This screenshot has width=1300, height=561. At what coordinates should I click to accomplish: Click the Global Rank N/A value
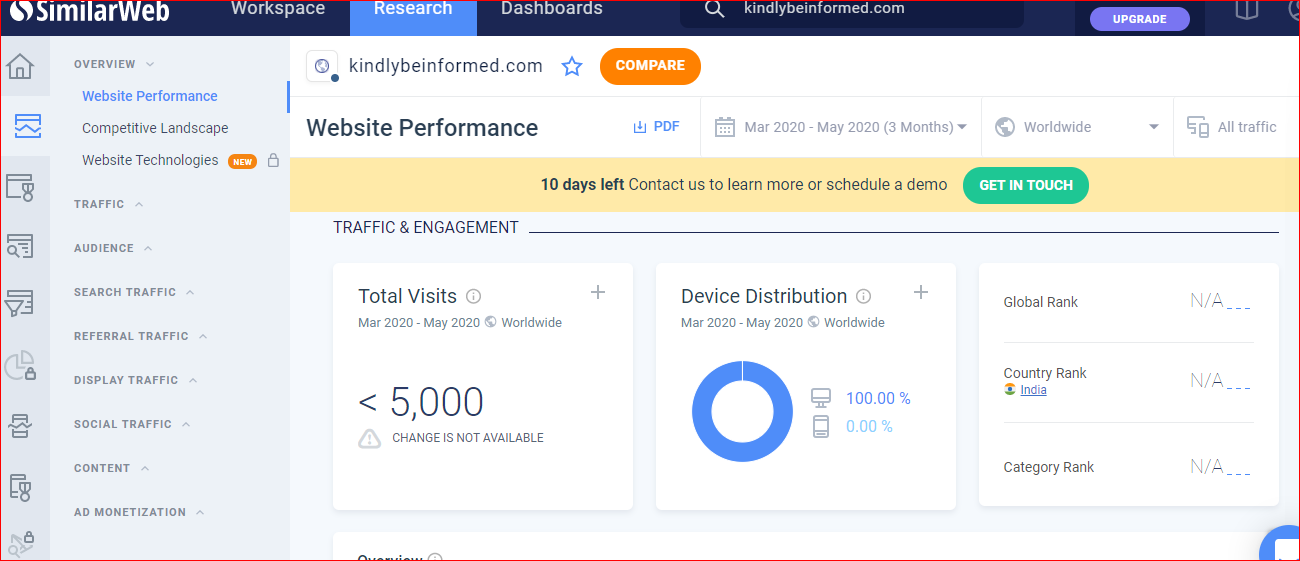pyautogui.click(x=1220, y=302)
